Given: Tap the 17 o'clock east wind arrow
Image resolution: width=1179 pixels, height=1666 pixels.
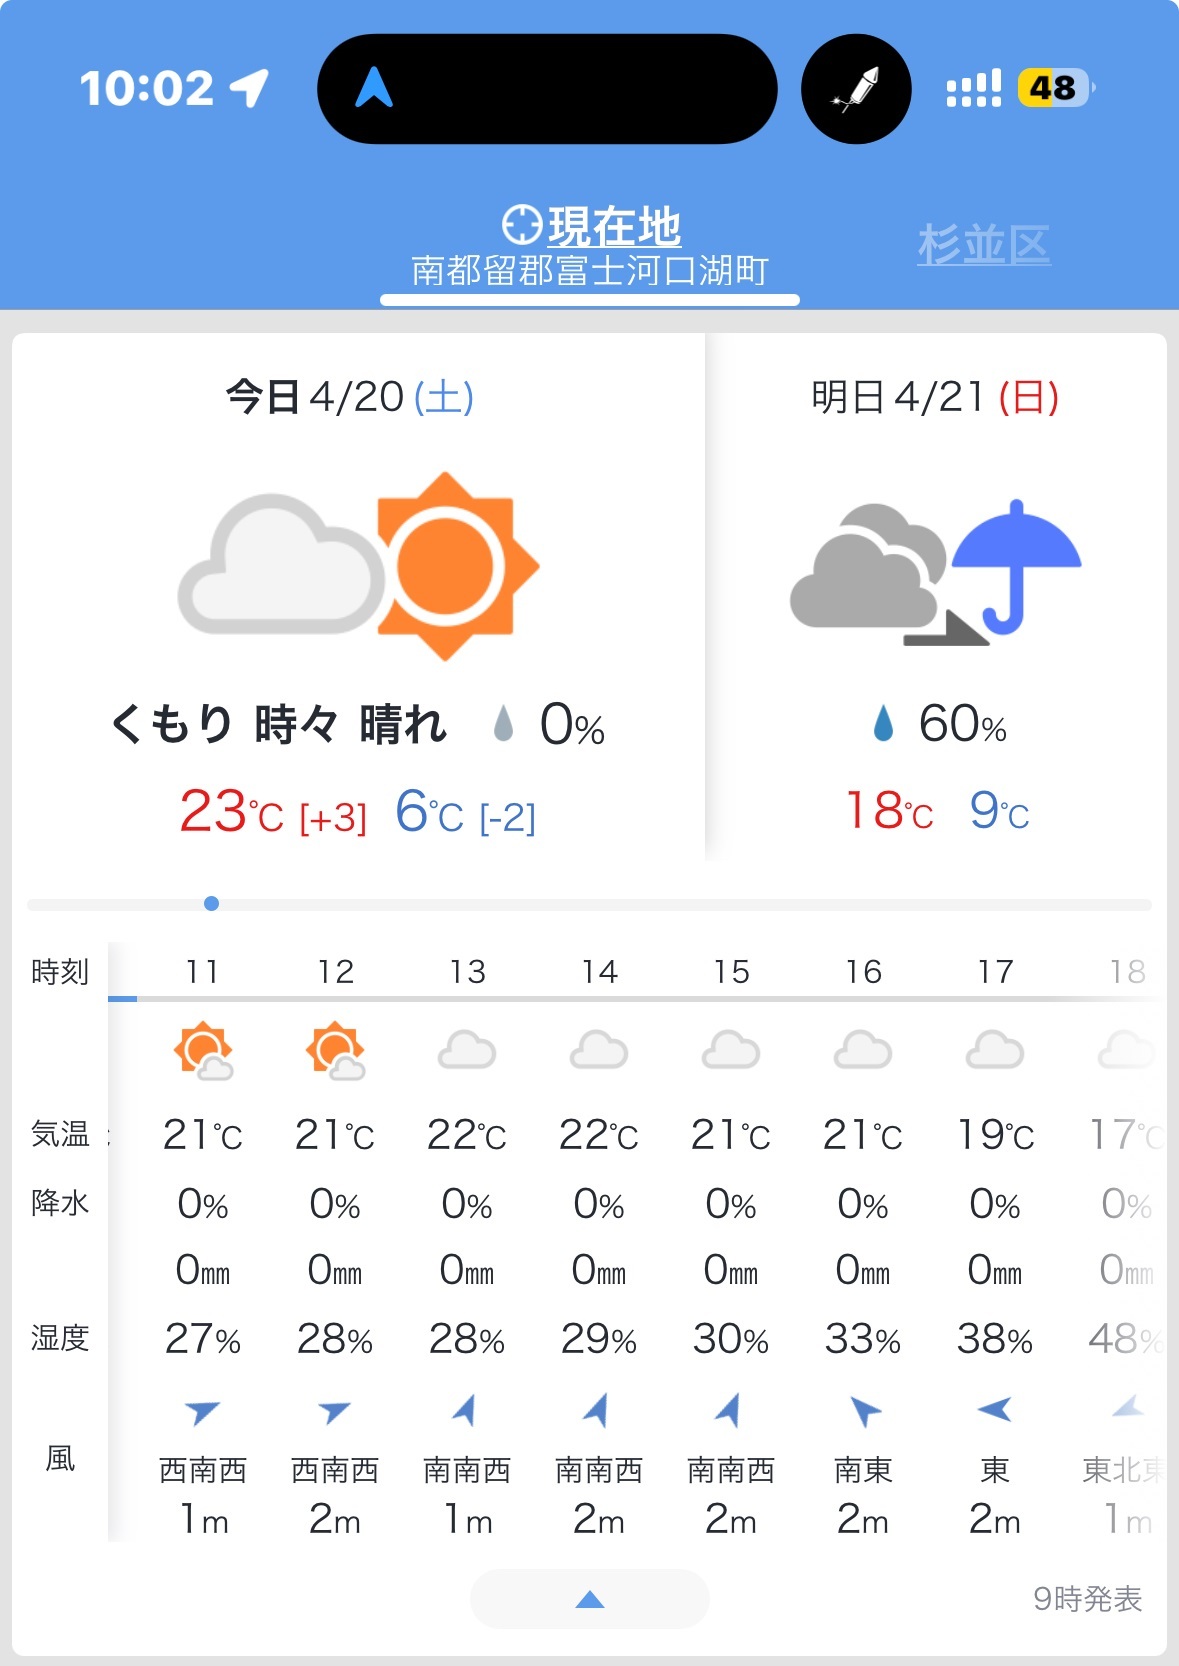Looking at the screenshot, I should point(995,1409).
